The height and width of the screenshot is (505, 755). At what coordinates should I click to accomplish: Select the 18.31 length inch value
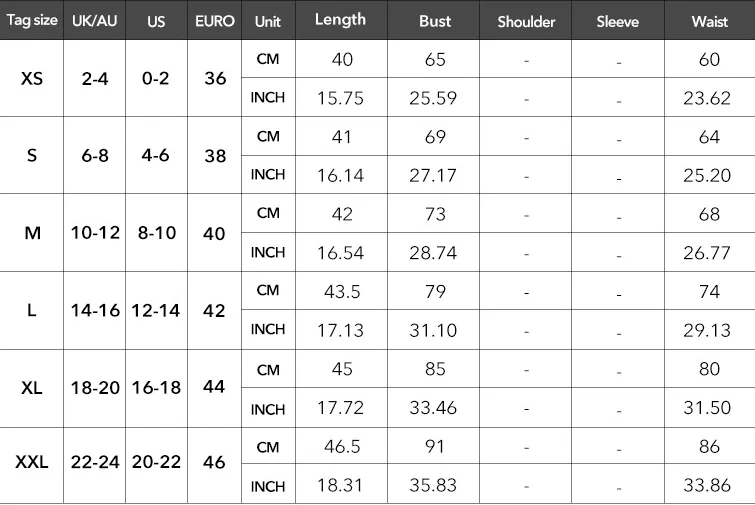tap(342, 485)
